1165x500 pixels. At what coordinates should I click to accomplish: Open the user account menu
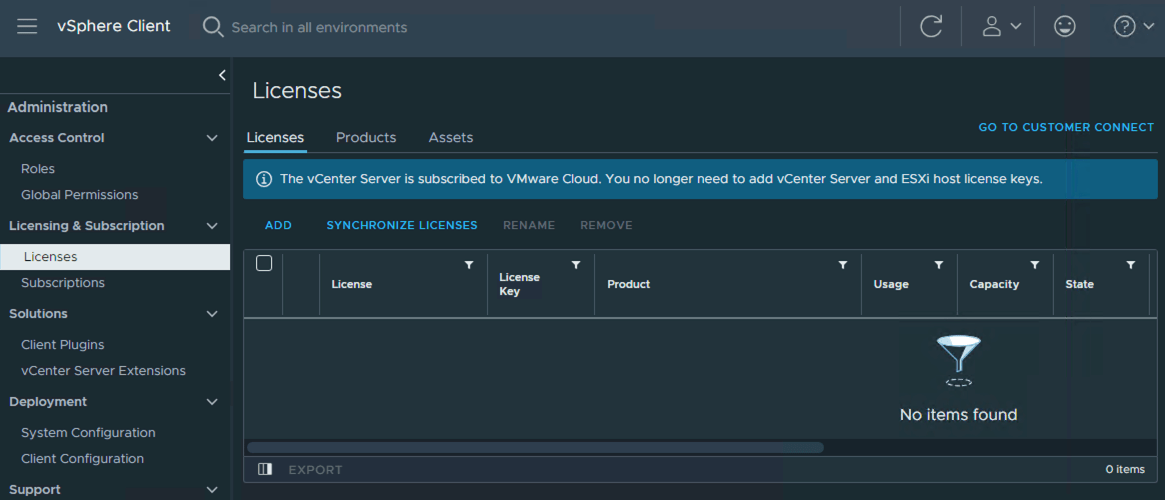pos(1002,27)
